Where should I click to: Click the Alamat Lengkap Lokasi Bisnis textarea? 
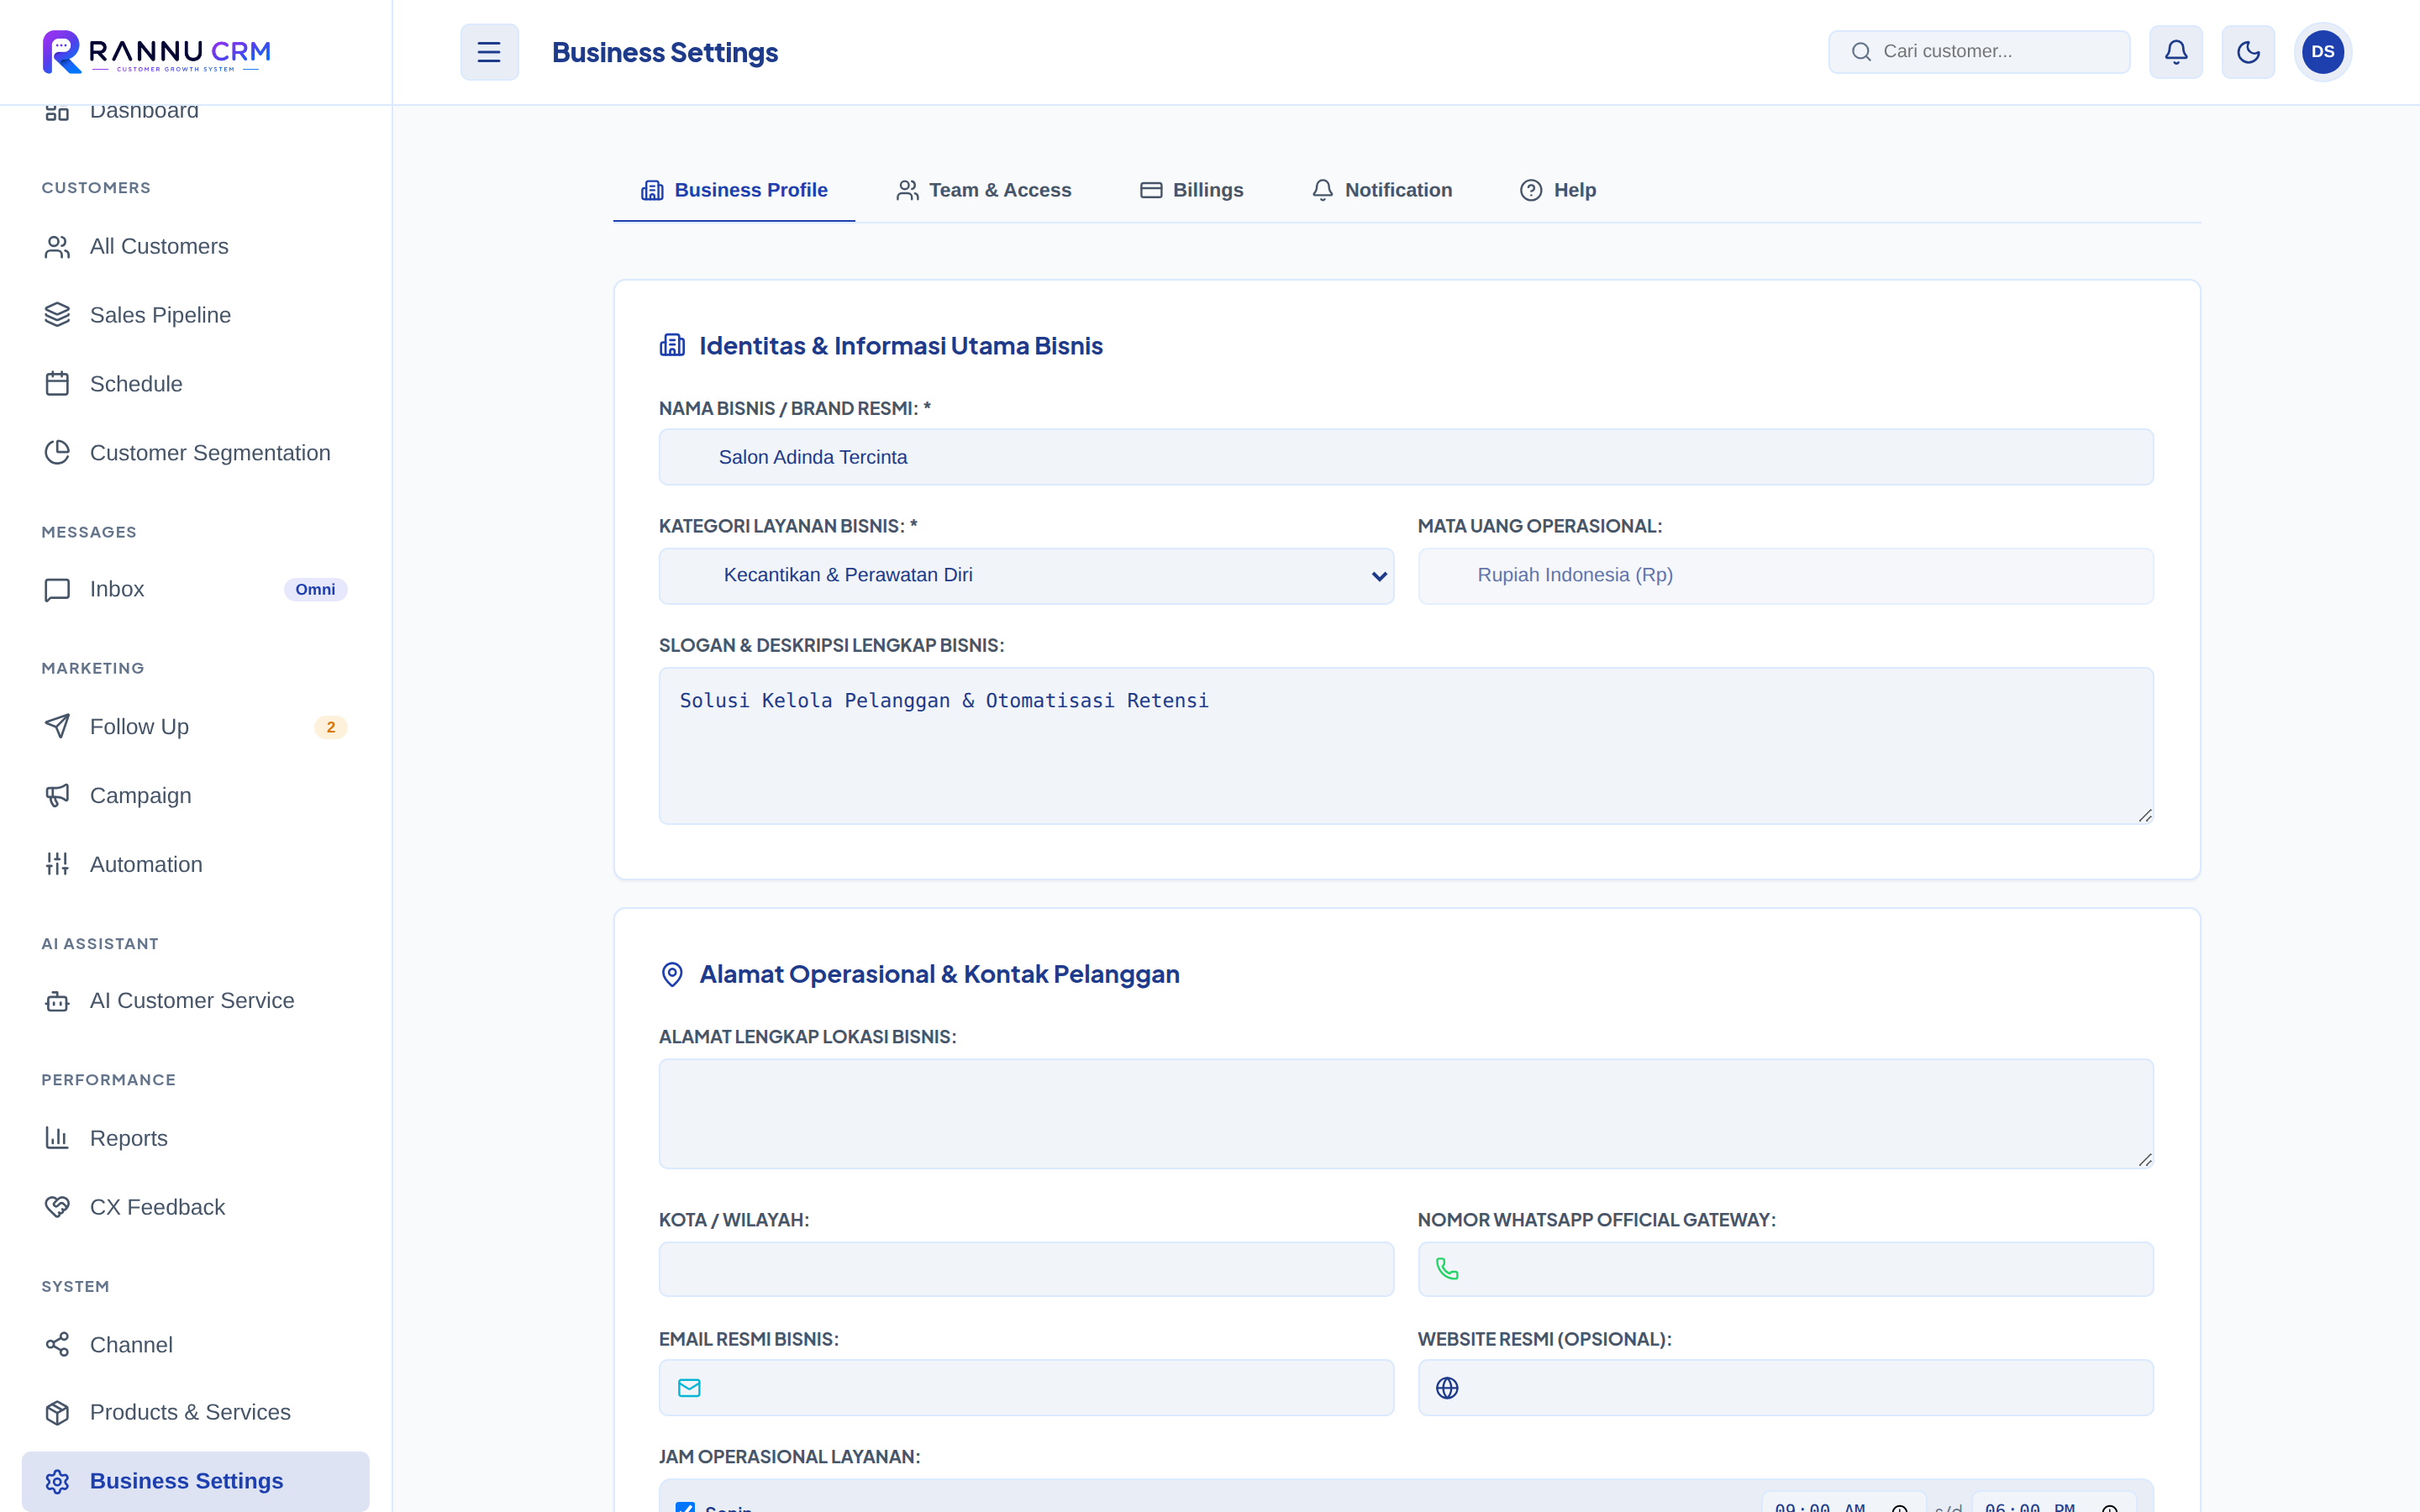click(1406, 1114)
